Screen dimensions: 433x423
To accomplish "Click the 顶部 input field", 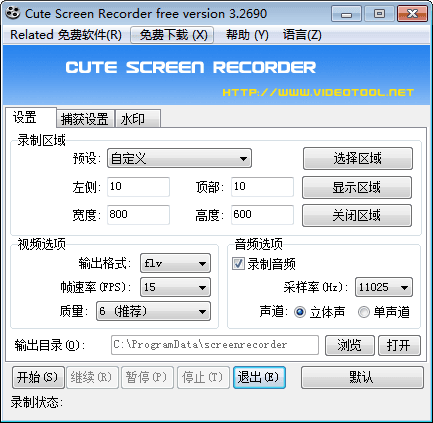I will (x=262, y=186).
